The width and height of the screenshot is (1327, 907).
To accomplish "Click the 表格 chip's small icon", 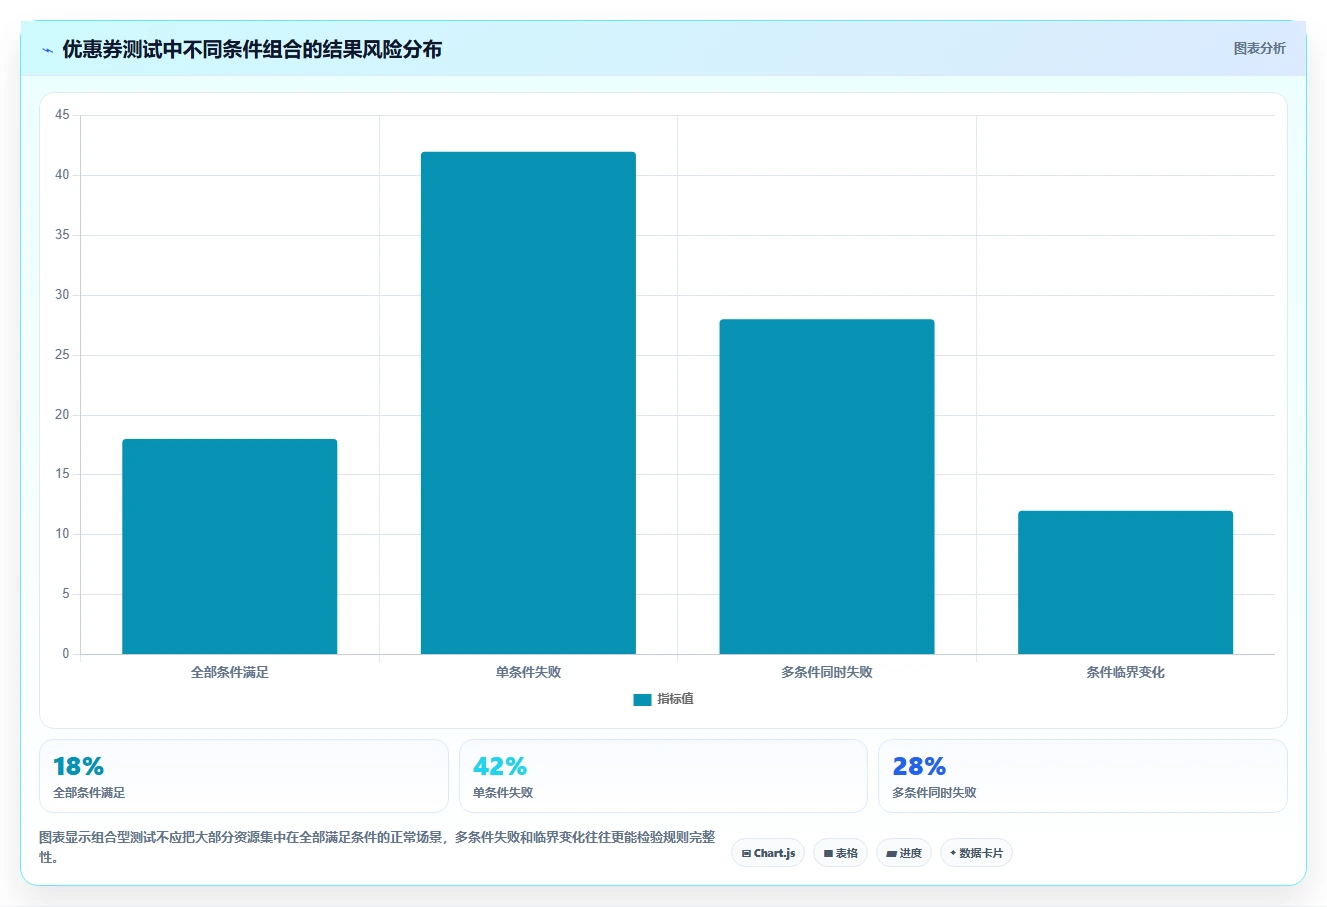I will (x=828, y=854).
